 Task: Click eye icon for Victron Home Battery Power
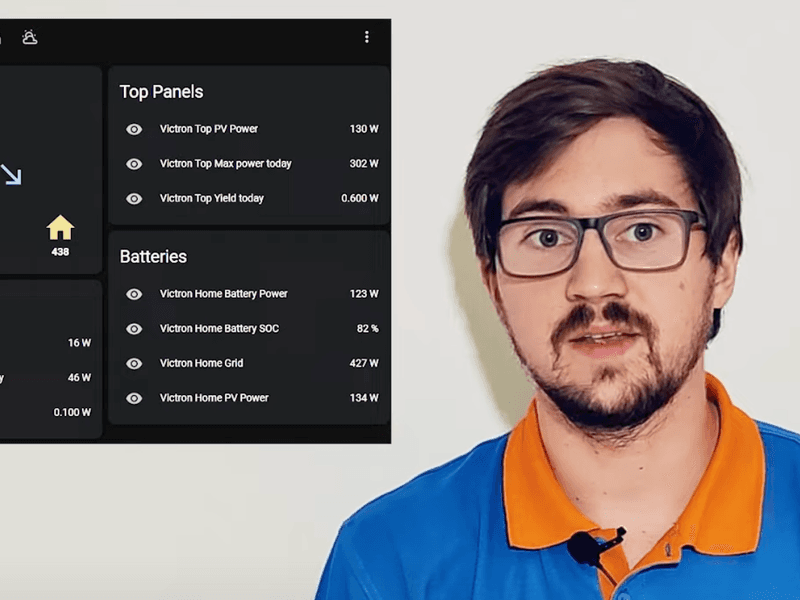(x=134, y=294)
